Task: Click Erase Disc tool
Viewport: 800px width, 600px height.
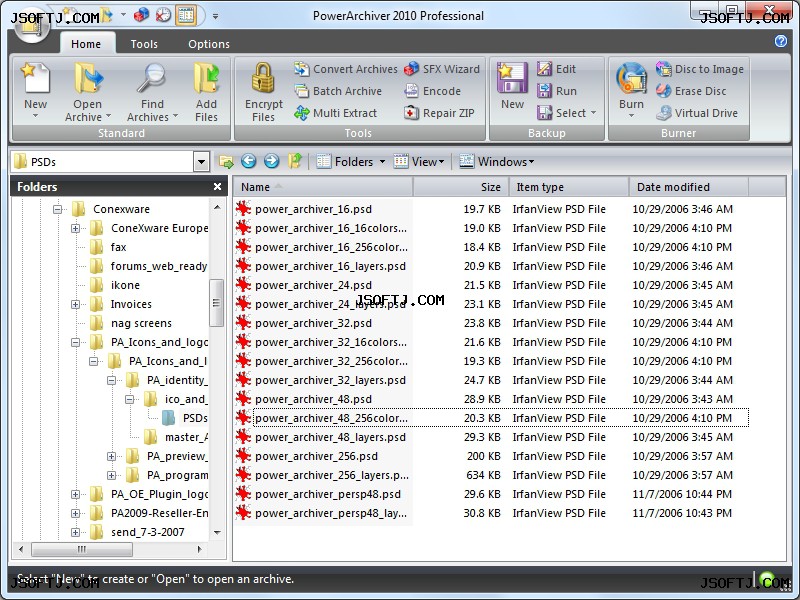Action: click(x=691, y=91)
